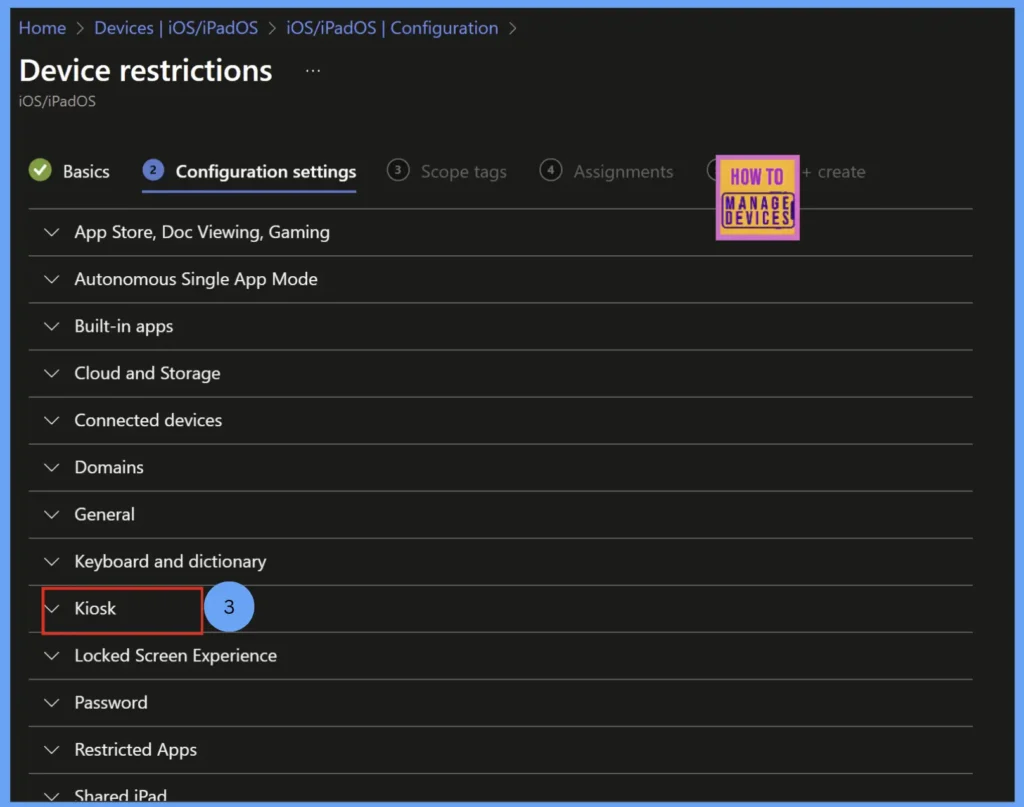This screenshot has height=807, width=1024.
Task: Select the Configuration settings tab
Action: pos(266,172)
